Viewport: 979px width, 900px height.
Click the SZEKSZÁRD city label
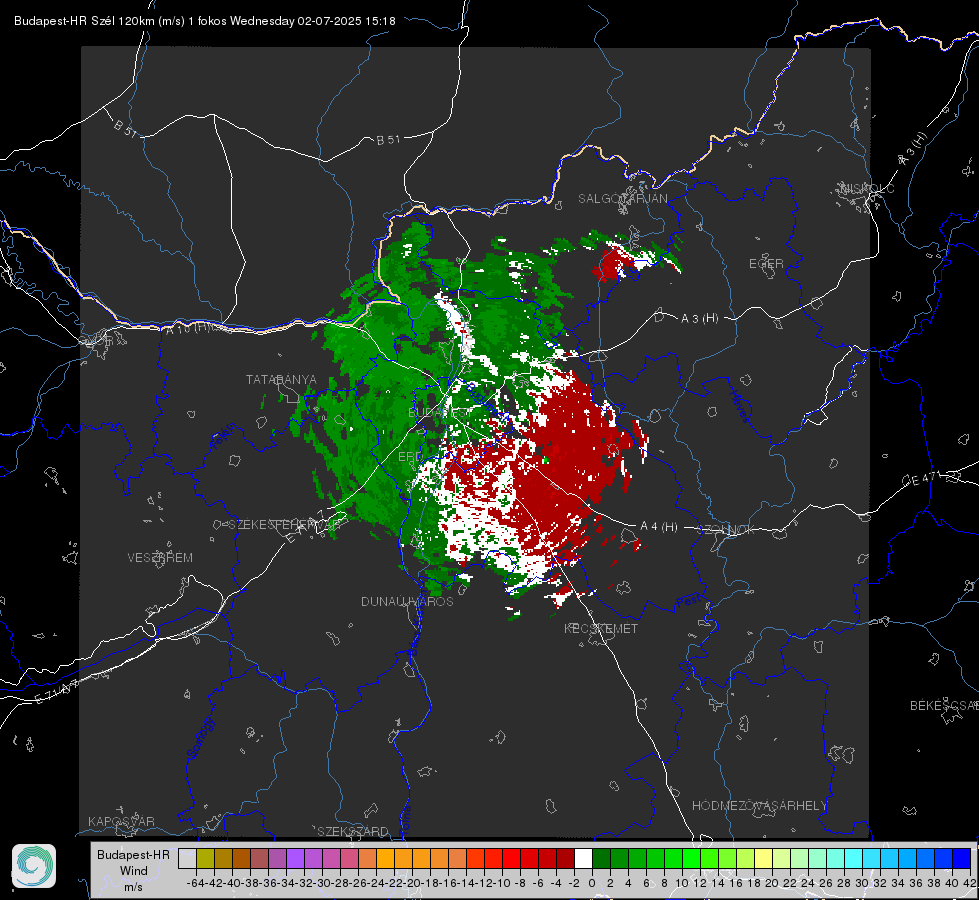coord(353,831)
